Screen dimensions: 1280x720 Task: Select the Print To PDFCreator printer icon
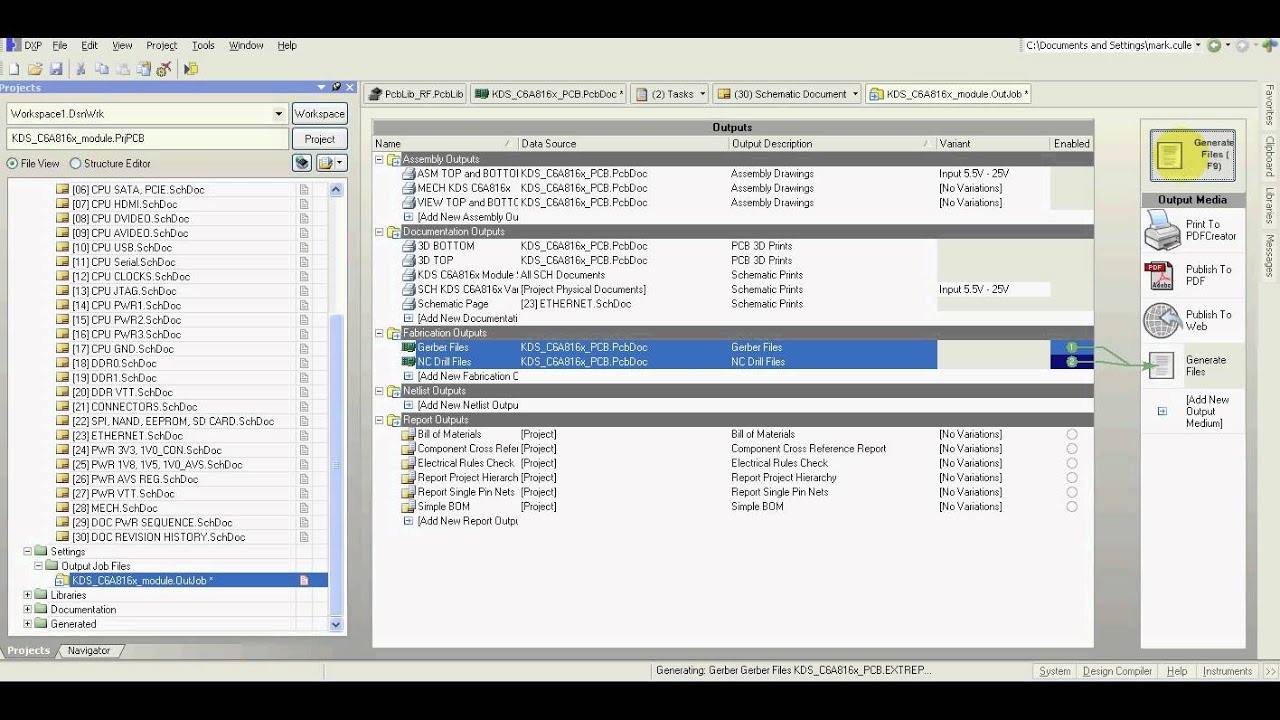point(1162,232)
